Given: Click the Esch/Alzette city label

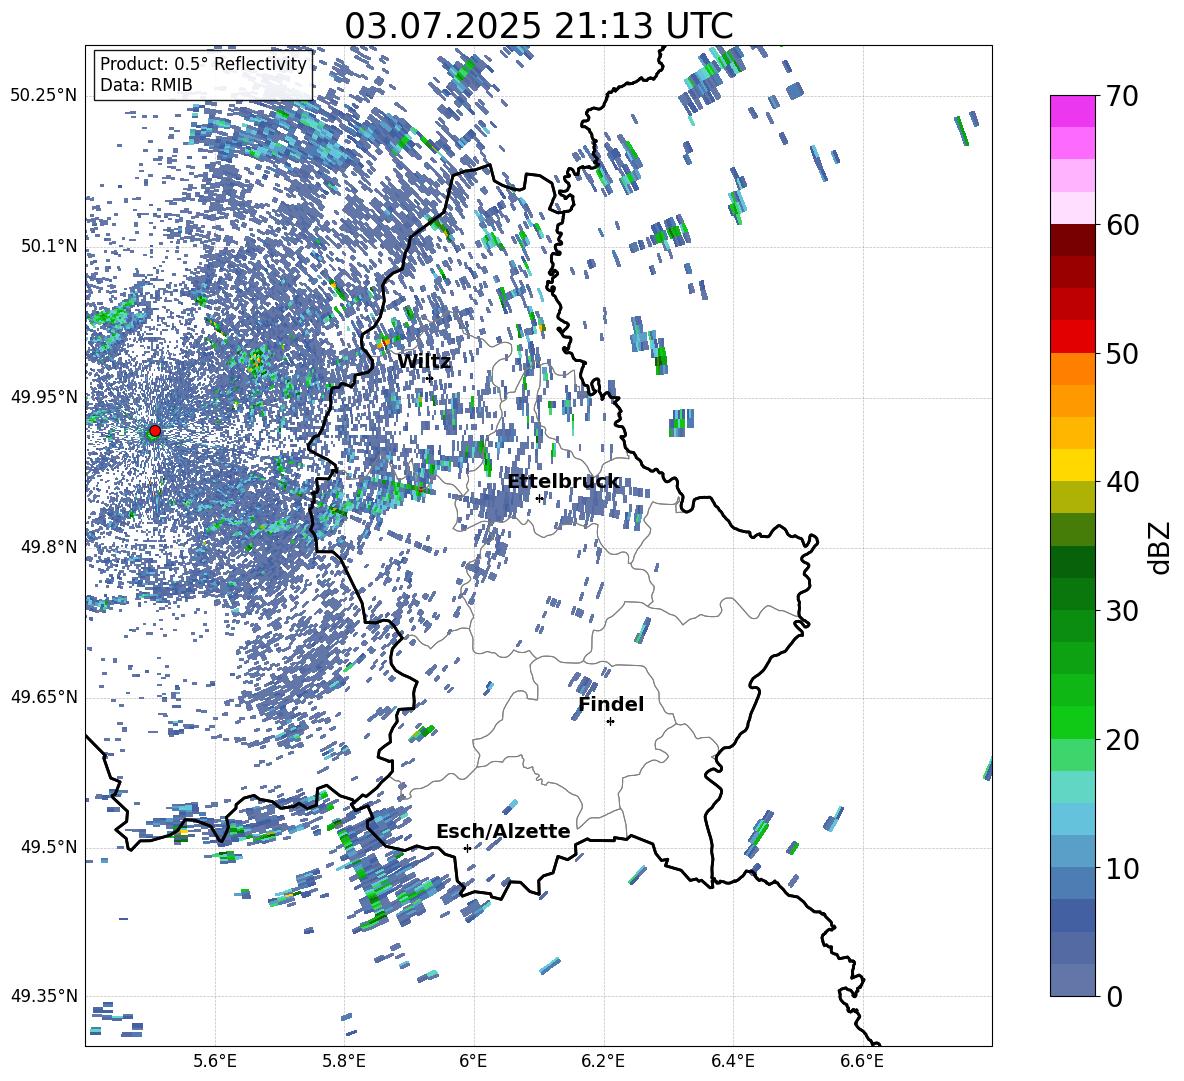Looking at the screenshot, I should click(503, 832).
